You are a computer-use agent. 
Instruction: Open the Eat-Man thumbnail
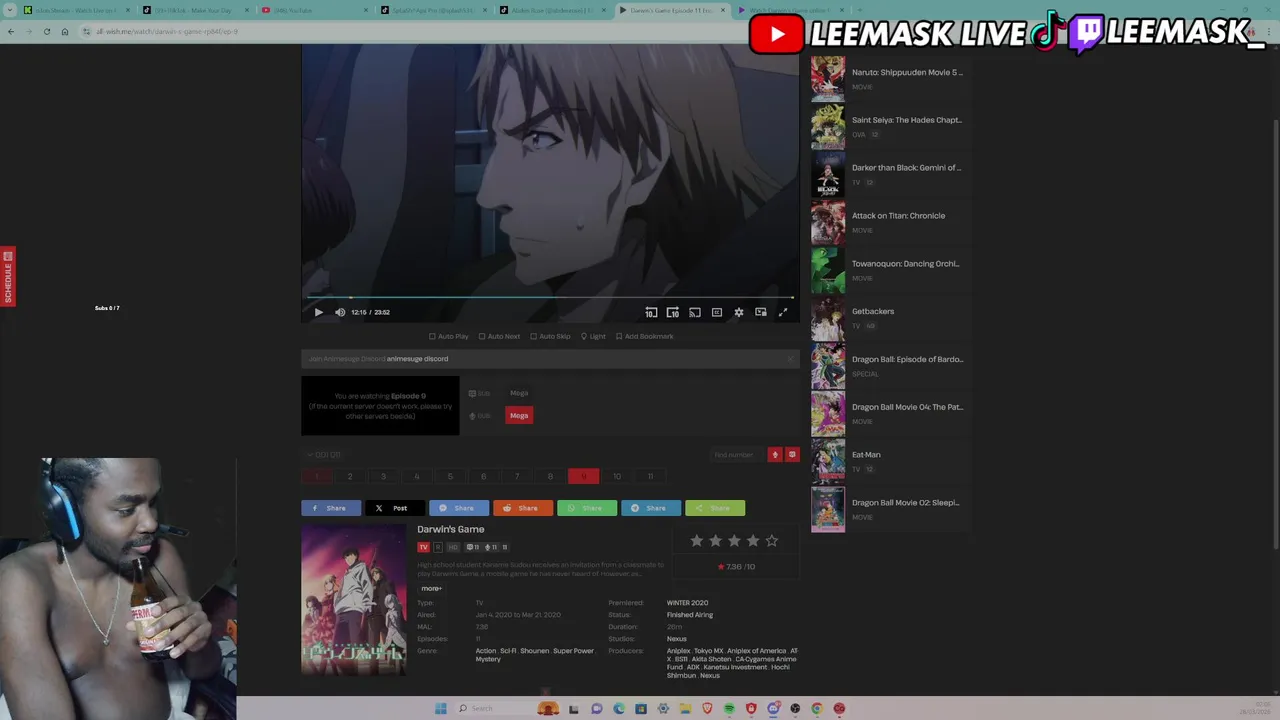tap(828, 461)
